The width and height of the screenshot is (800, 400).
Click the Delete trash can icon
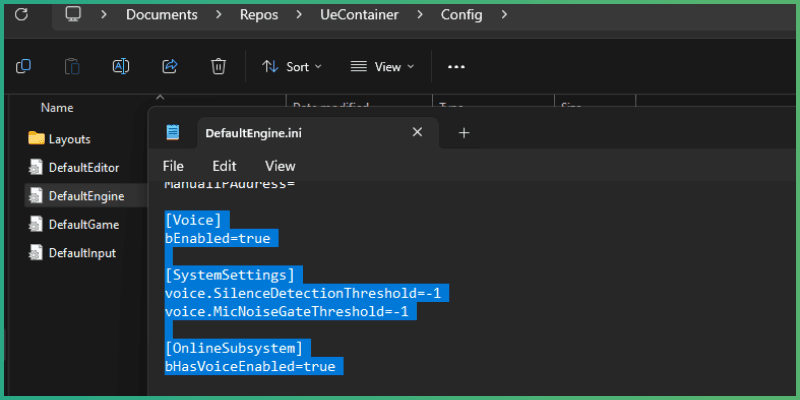pyautogui.click(x=218, y=66)
